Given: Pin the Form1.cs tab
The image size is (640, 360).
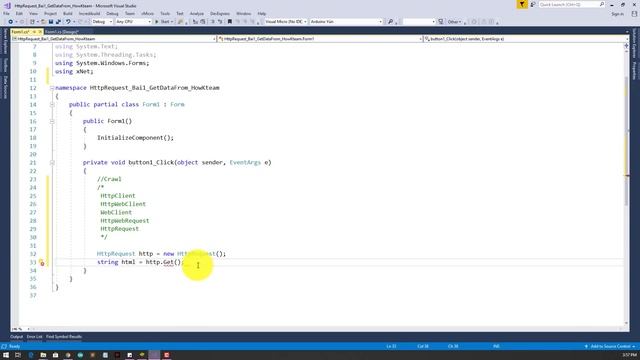Looking at the screenshot, I should pos(34,32).
